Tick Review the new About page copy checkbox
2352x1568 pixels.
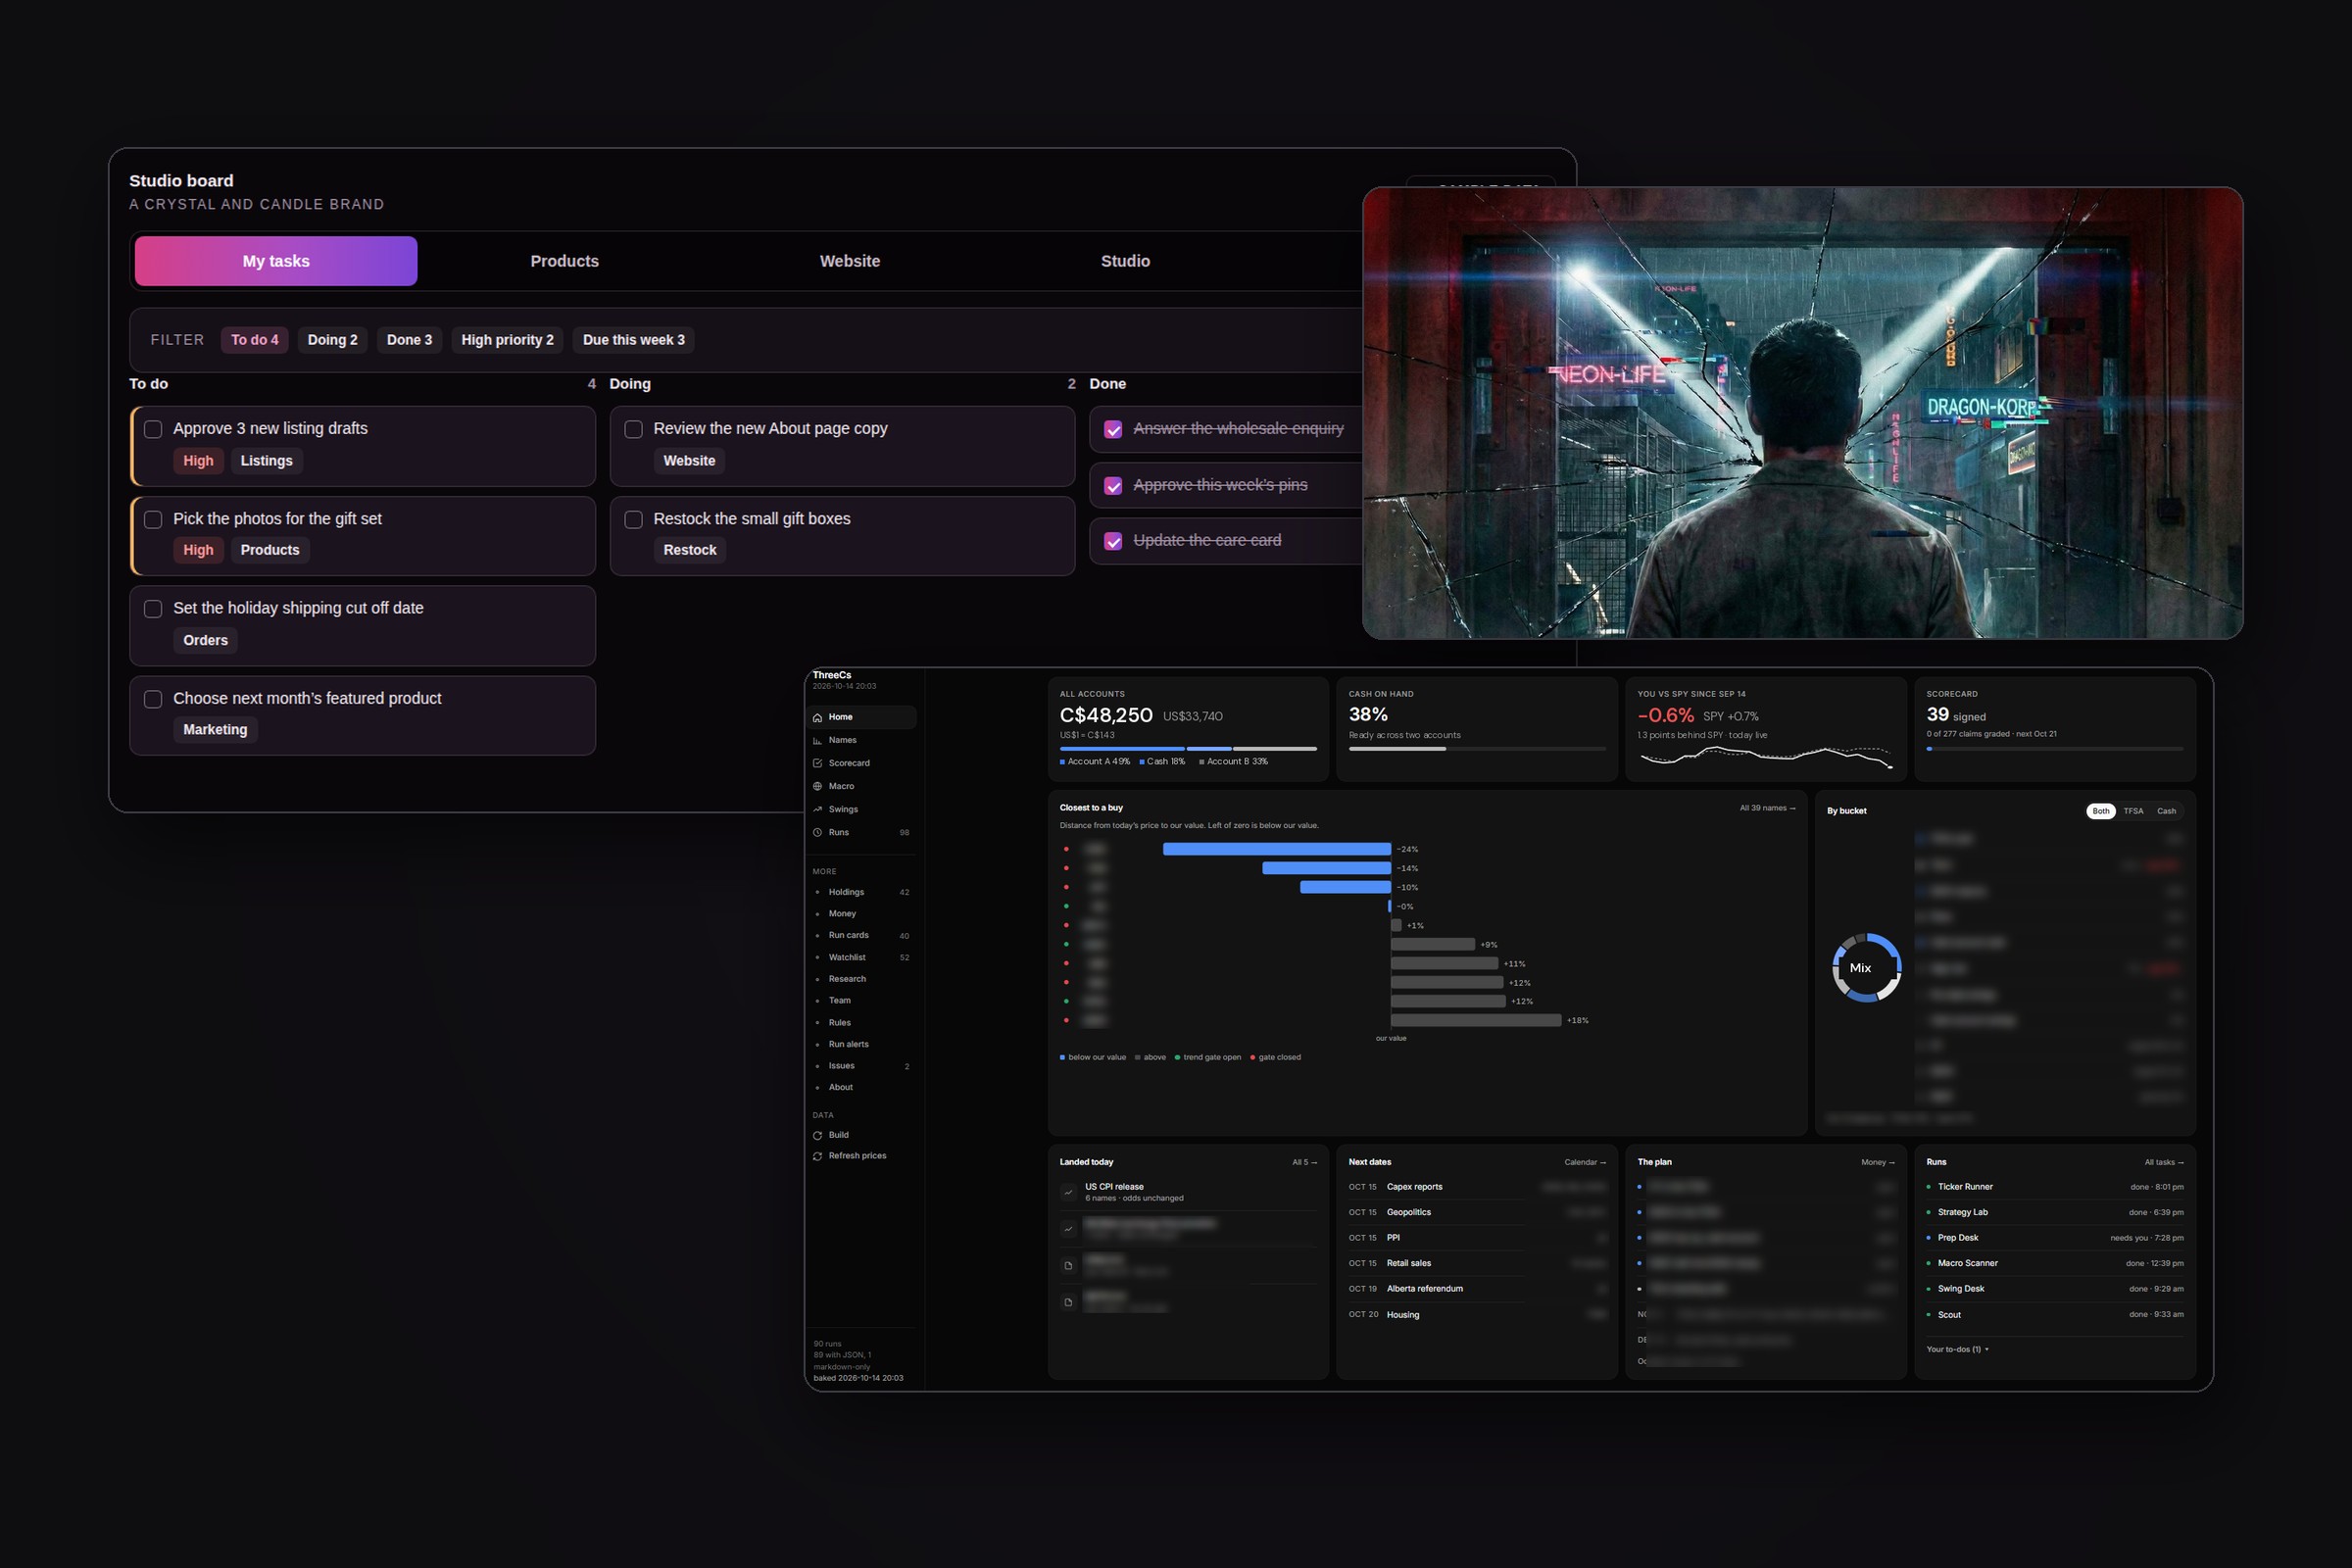(x=633, y=429)
